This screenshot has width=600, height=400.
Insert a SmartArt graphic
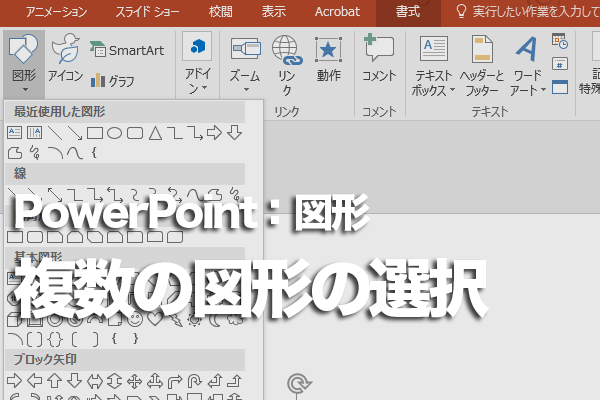tap(127, 50)
